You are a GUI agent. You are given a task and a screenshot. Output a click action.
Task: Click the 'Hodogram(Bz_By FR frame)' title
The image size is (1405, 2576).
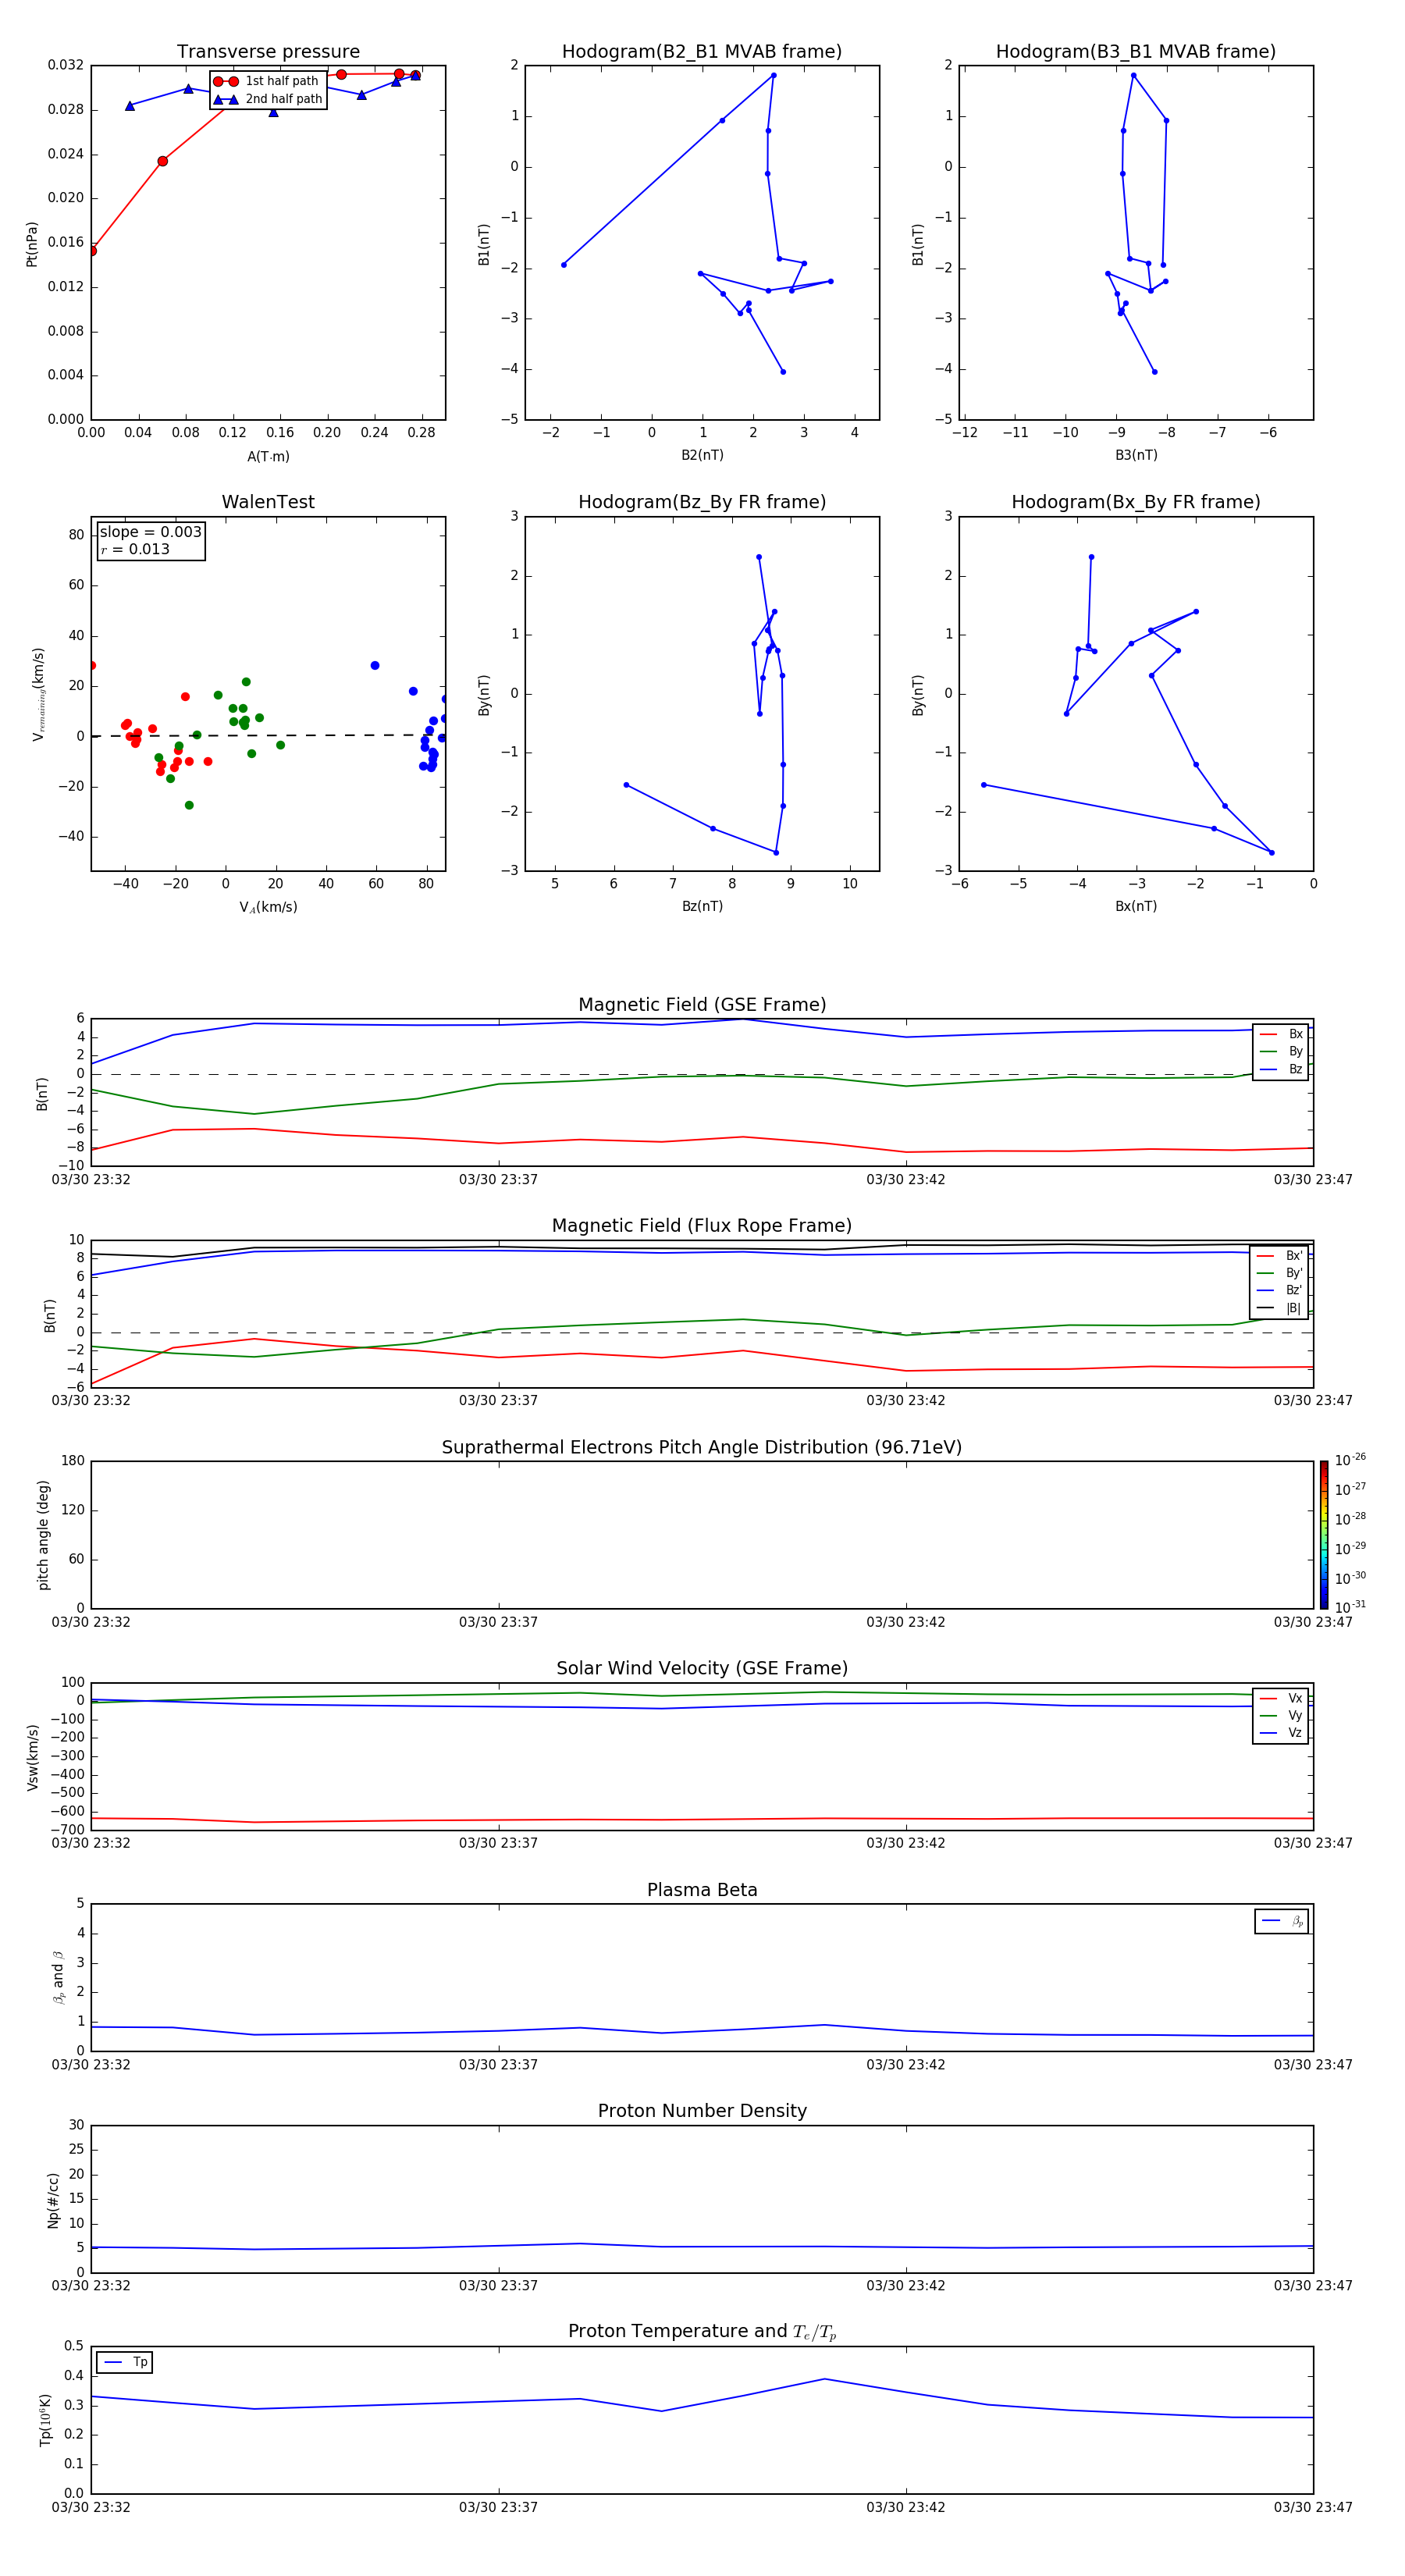pyautogui.click(x=702, y=502)
